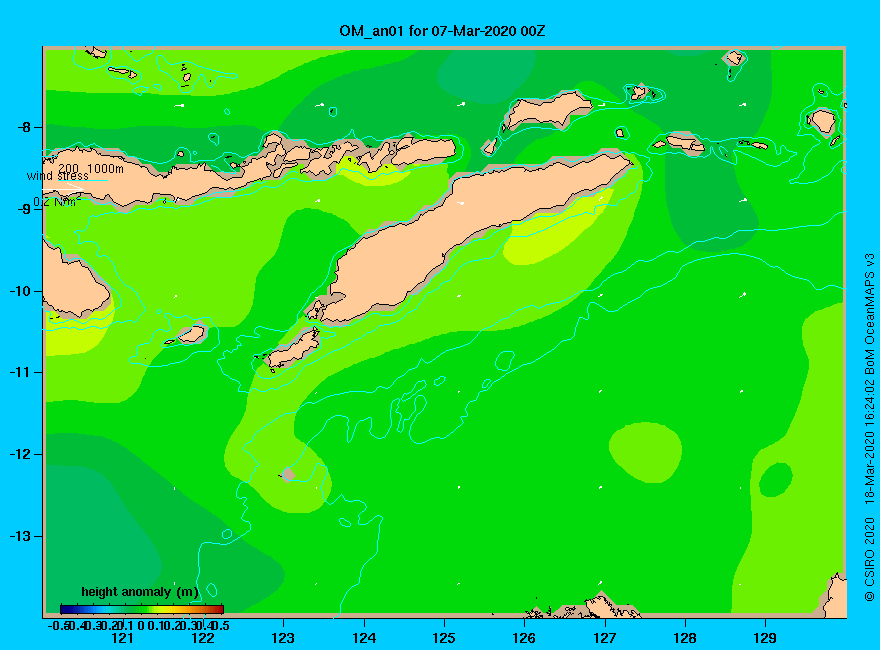Viewport: 880px width, 650px height.
Task: Click longitude label 122
Action: point(203,638)
